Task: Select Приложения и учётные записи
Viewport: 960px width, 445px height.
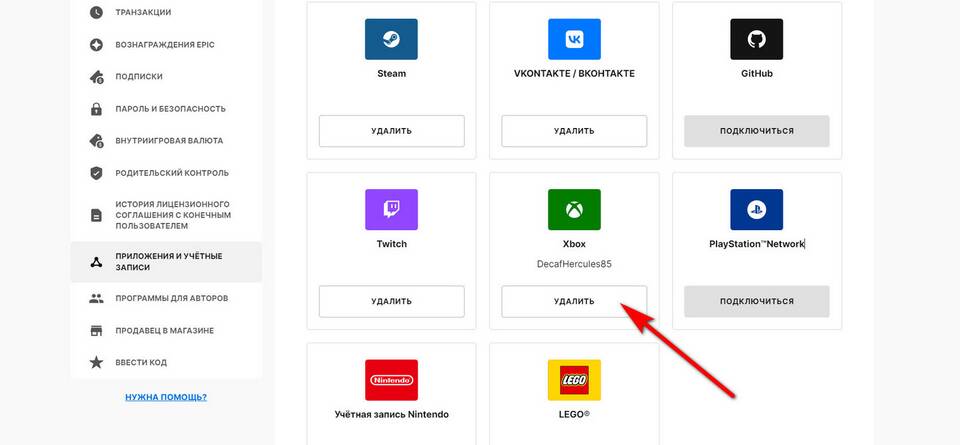Action: tap(166, 262)
